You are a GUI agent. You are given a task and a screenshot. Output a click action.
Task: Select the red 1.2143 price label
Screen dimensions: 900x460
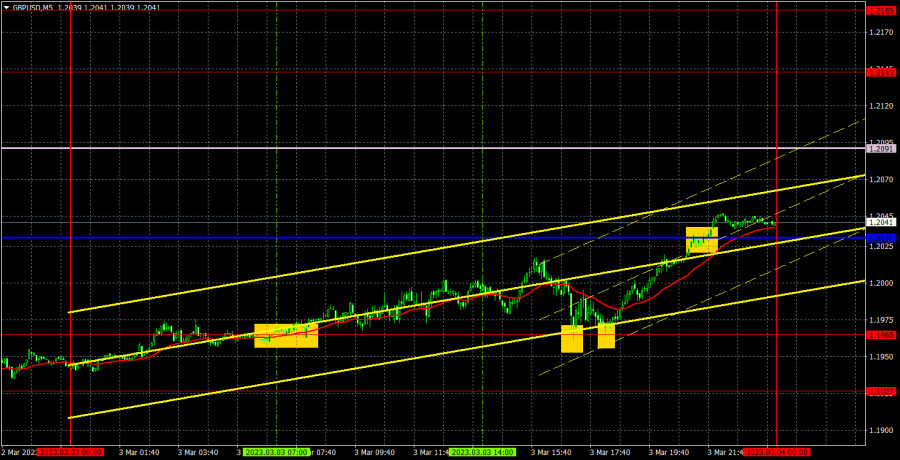click(x=881, y=72)
